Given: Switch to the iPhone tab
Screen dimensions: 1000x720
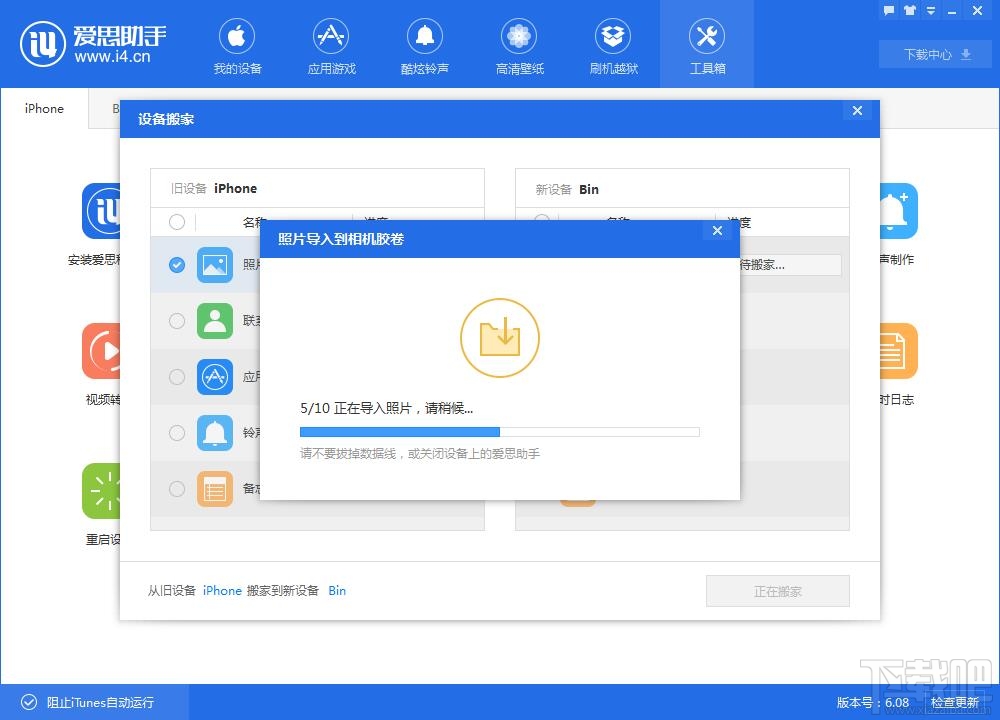Looking at the screenshot, I should pos(43,108).
